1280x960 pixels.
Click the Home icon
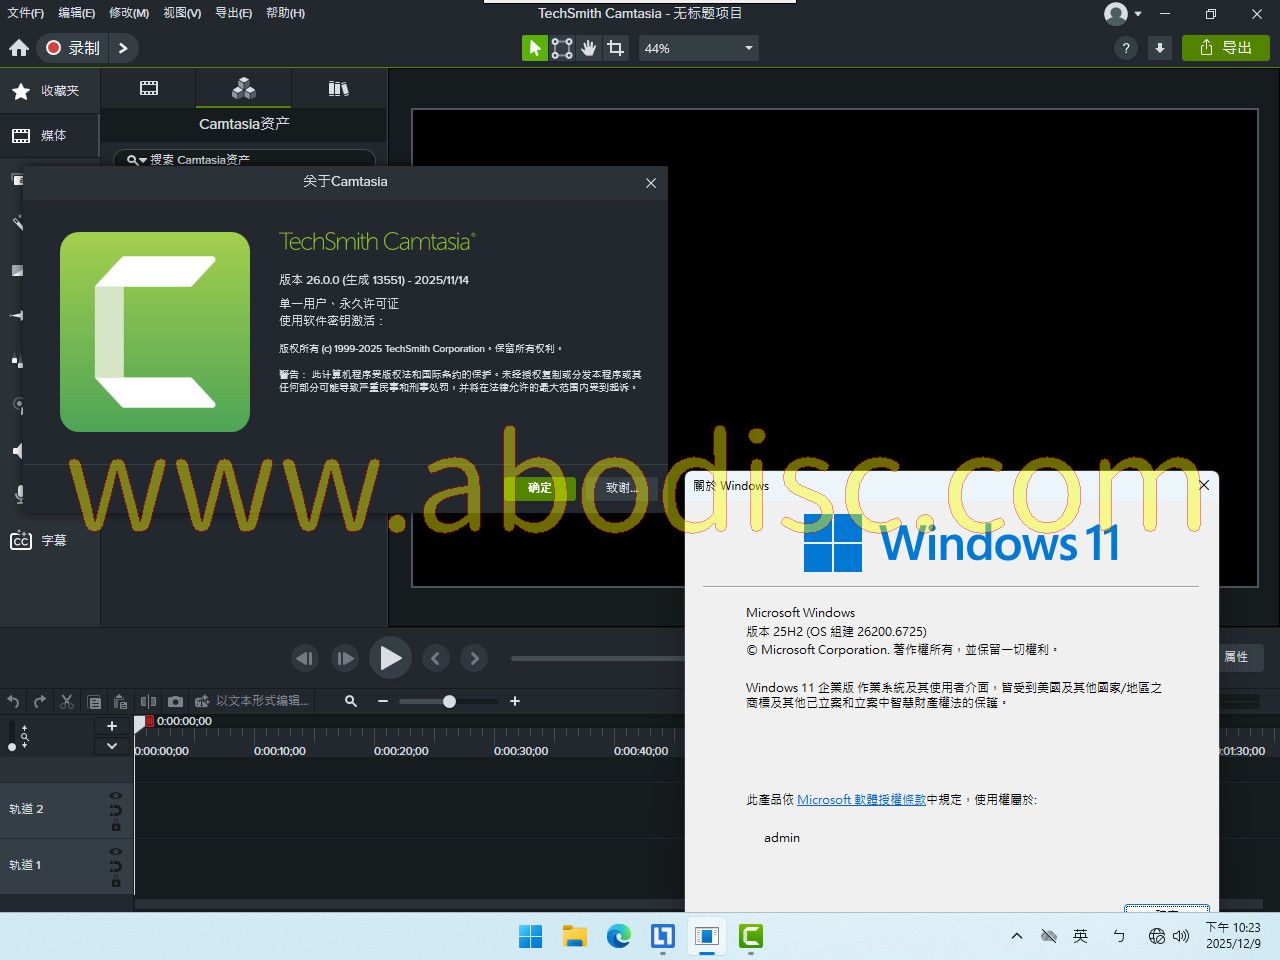coord(19,48)
